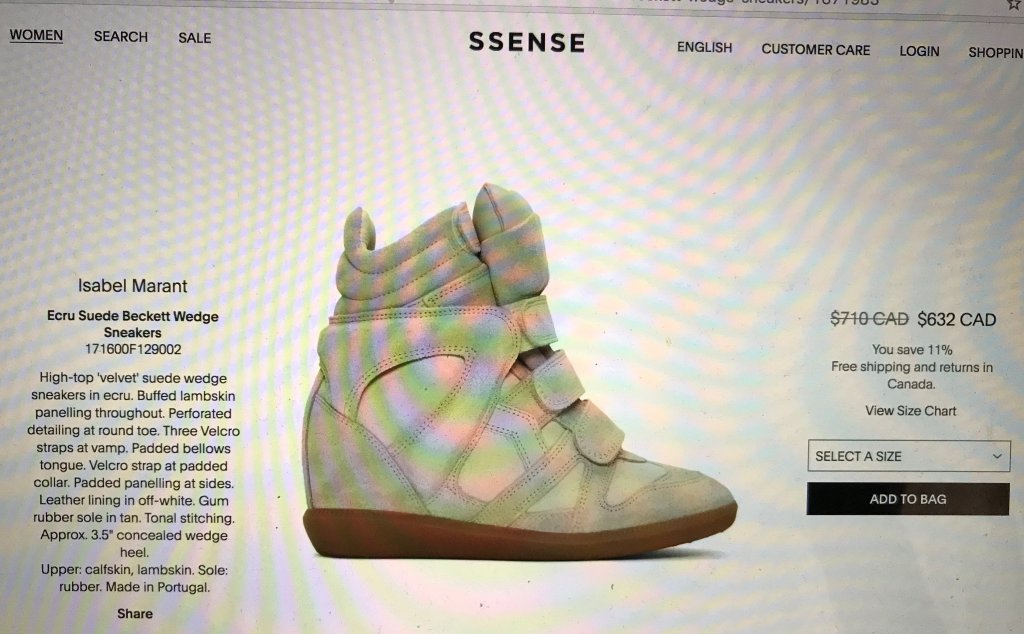Go to CUSTOMER CARE page
The width and height of the screenshot is (1024, 634).
pos(816,50)
